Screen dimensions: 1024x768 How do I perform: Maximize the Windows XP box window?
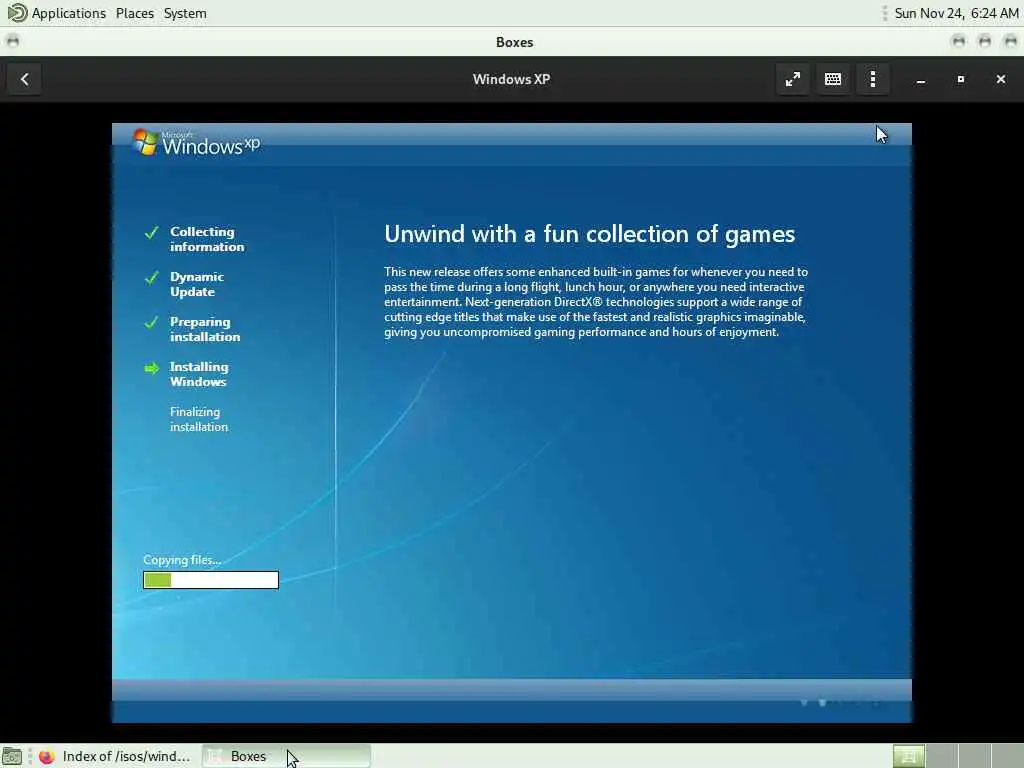pos(960,80)
